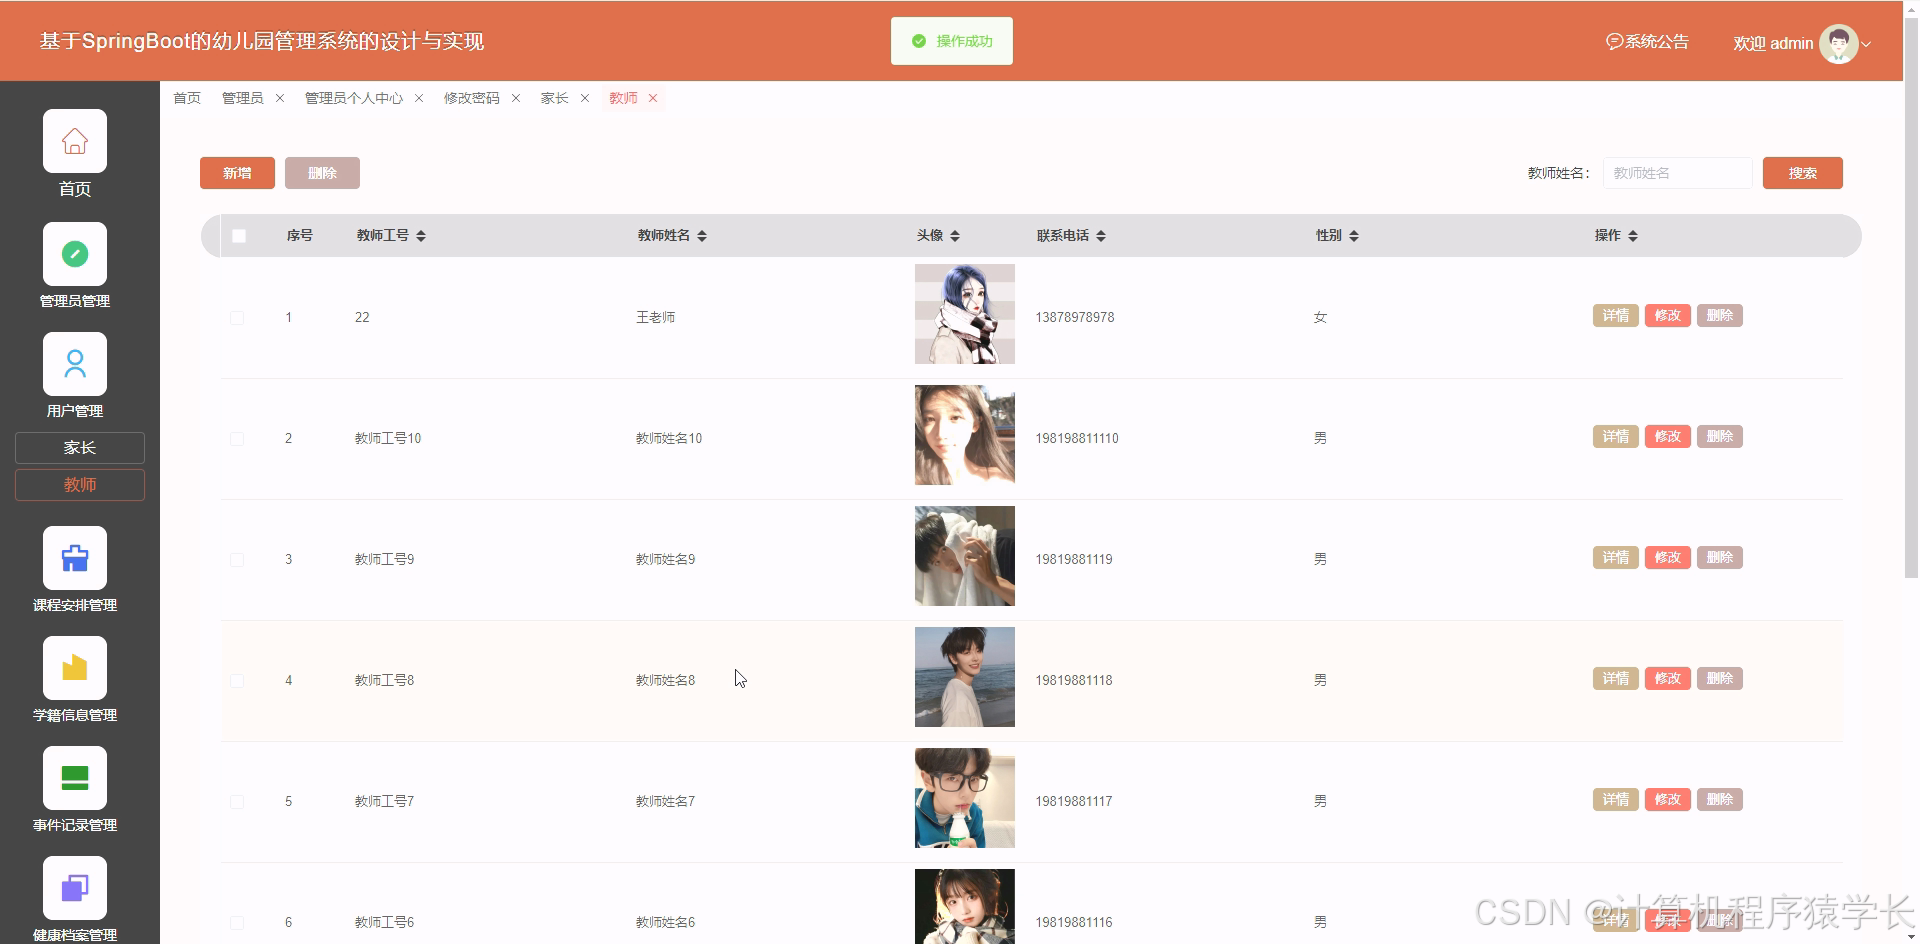View 详情 for 教师姓名10
This screenshot has width=1920, height=944.
click(1616, 437)
